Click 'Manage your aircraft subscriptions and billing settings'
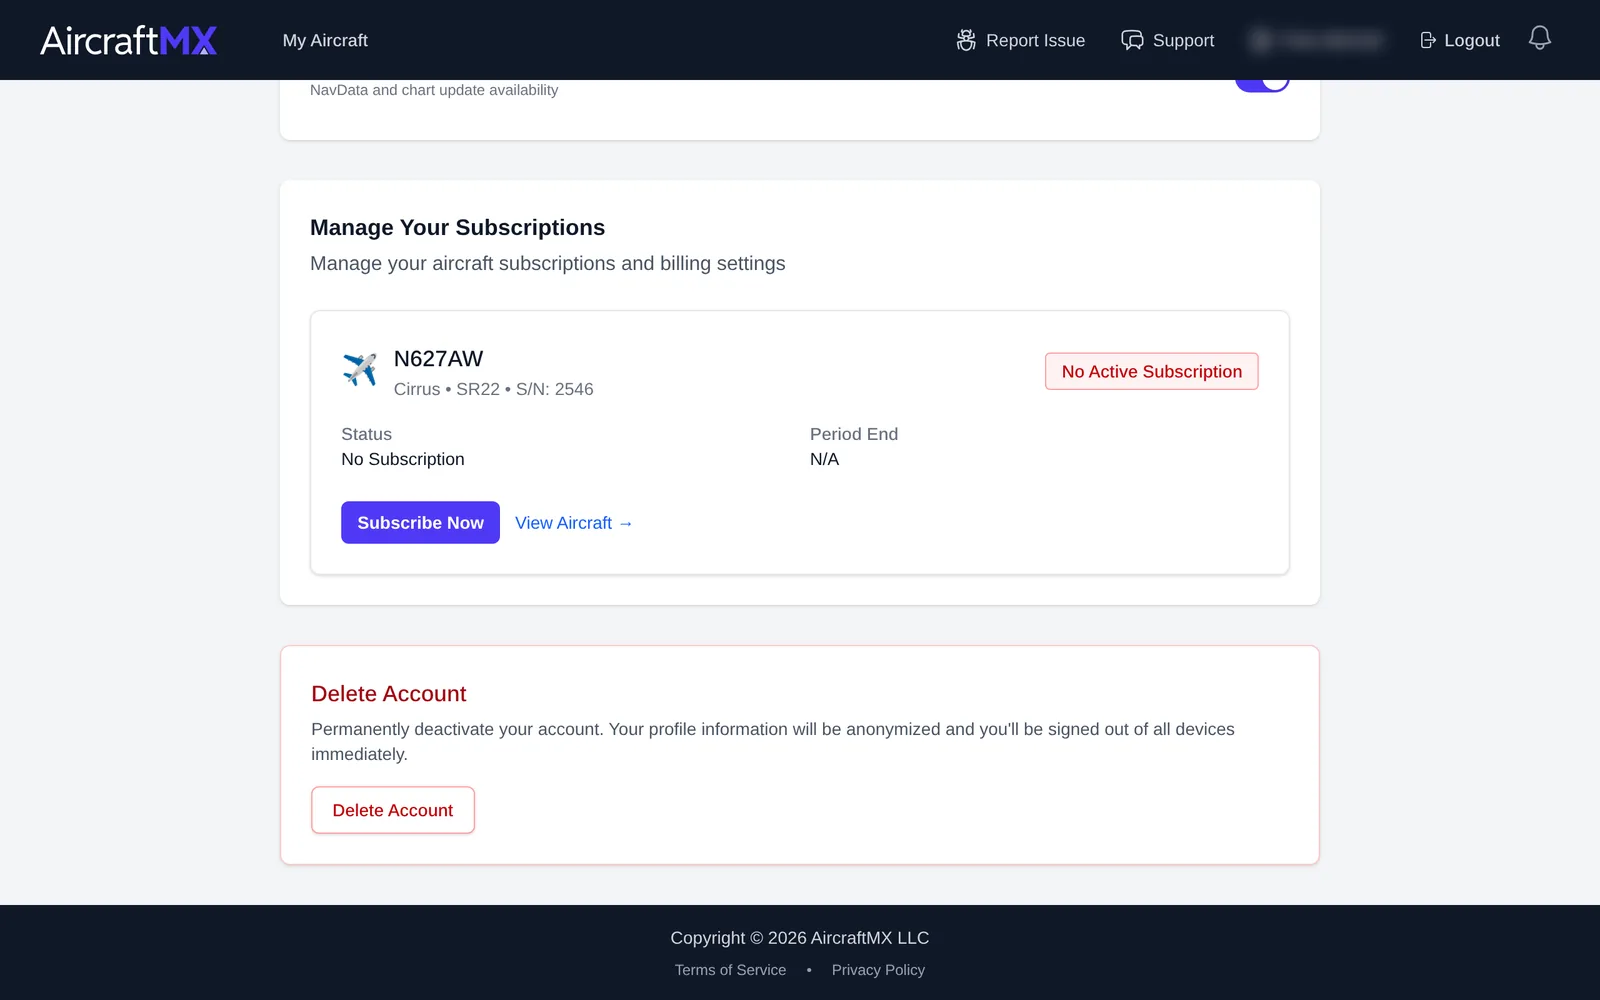 tap(548, 263)
